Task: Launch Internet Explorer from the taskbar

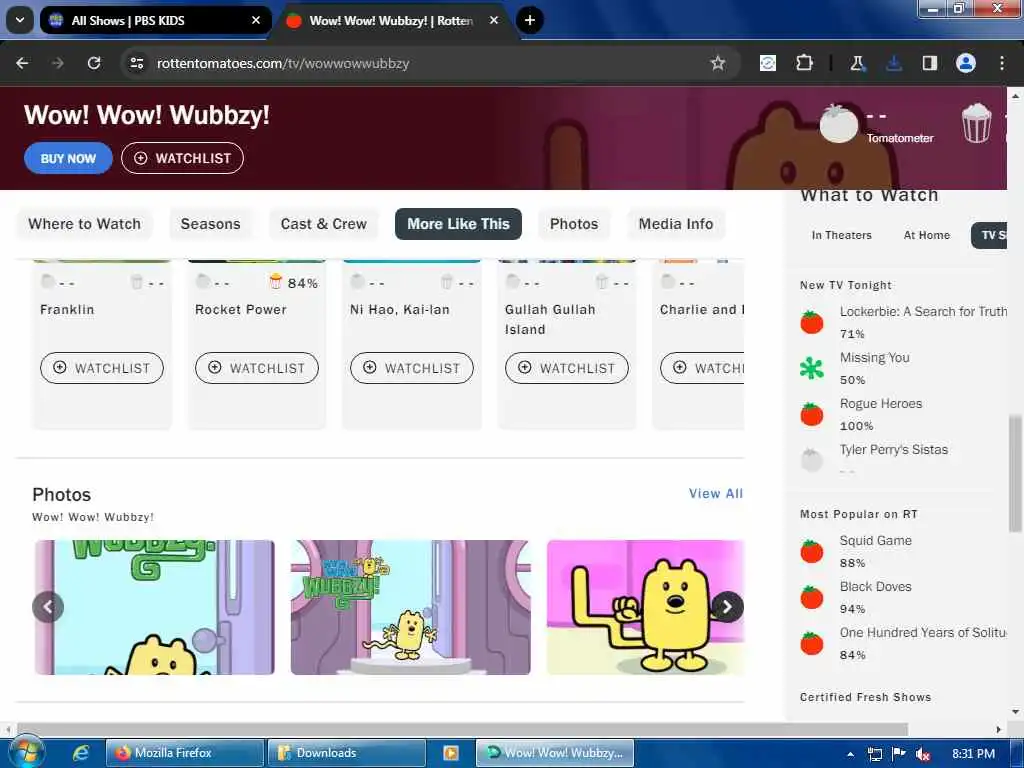Action: point(80,753)
